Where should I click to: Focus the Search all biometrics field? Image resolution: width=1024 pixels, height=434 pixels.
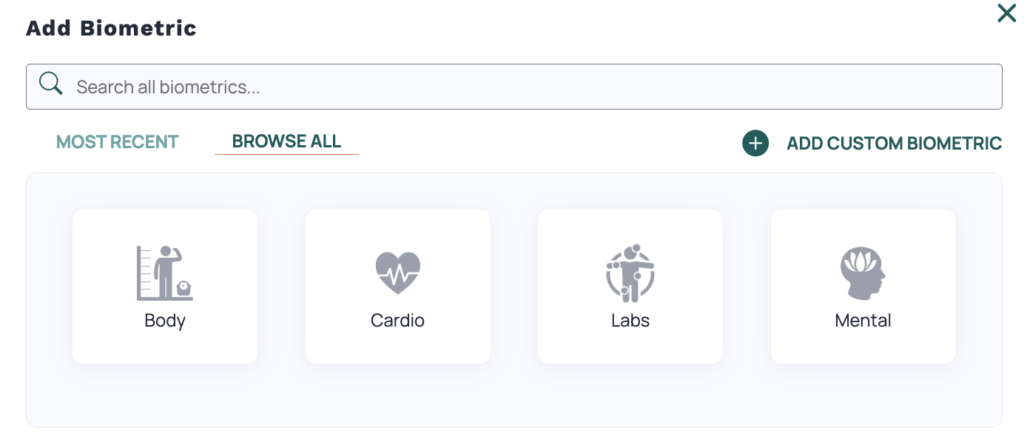pos(520,87)
